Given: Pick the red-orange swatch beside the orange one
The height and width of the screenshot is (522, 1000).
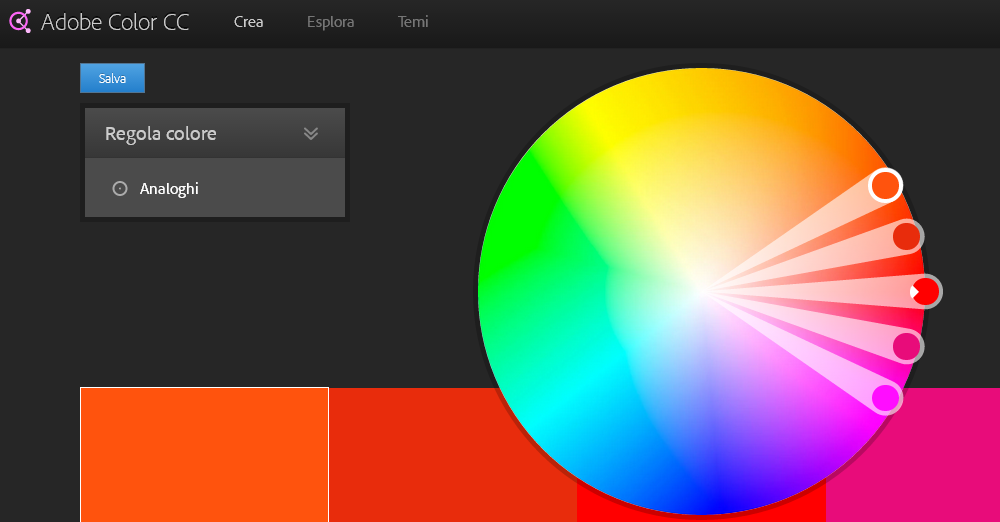Looking at the screenshot, I should (x=440, y=454).
